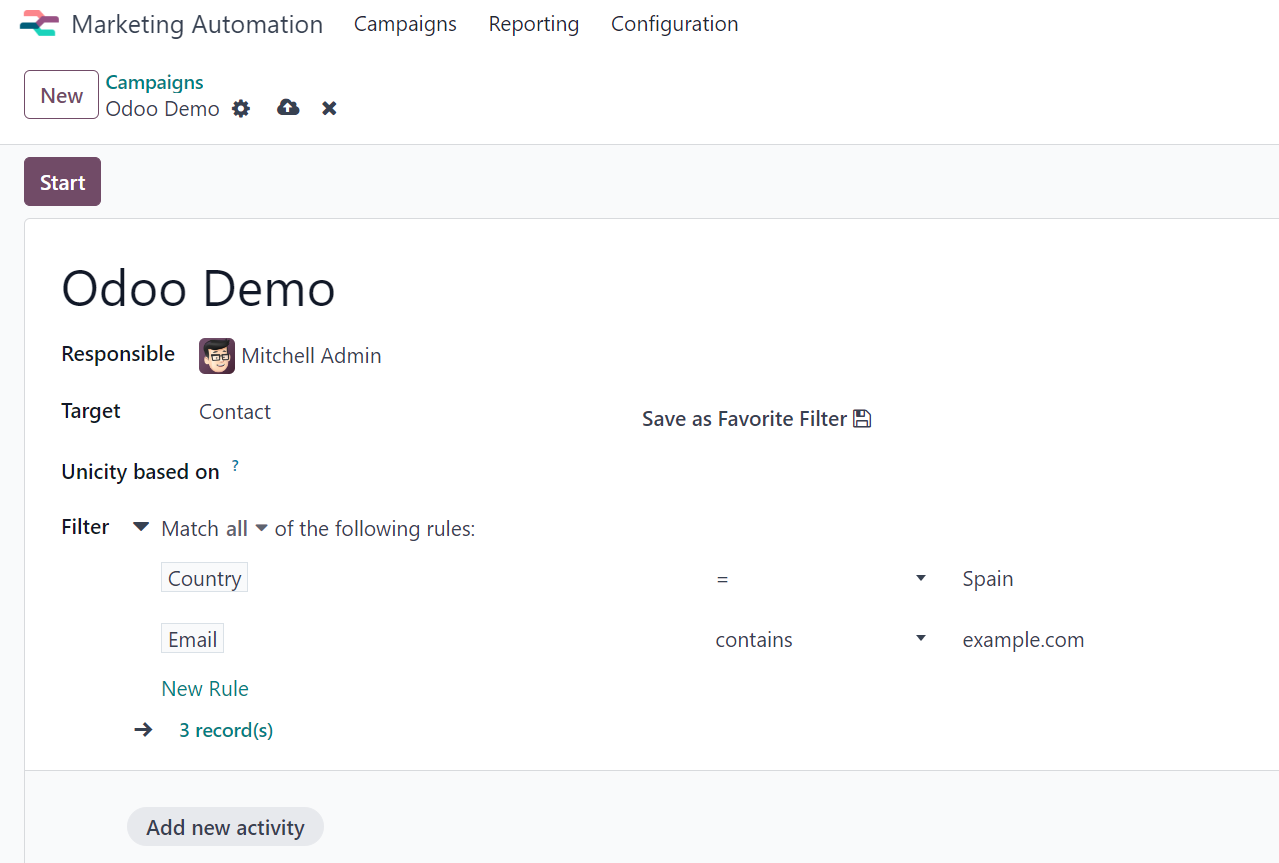Edit the Odoo Demo campaign title
Image resolution: width=1279 pixels, height=863 pixels.
[198, 289]
